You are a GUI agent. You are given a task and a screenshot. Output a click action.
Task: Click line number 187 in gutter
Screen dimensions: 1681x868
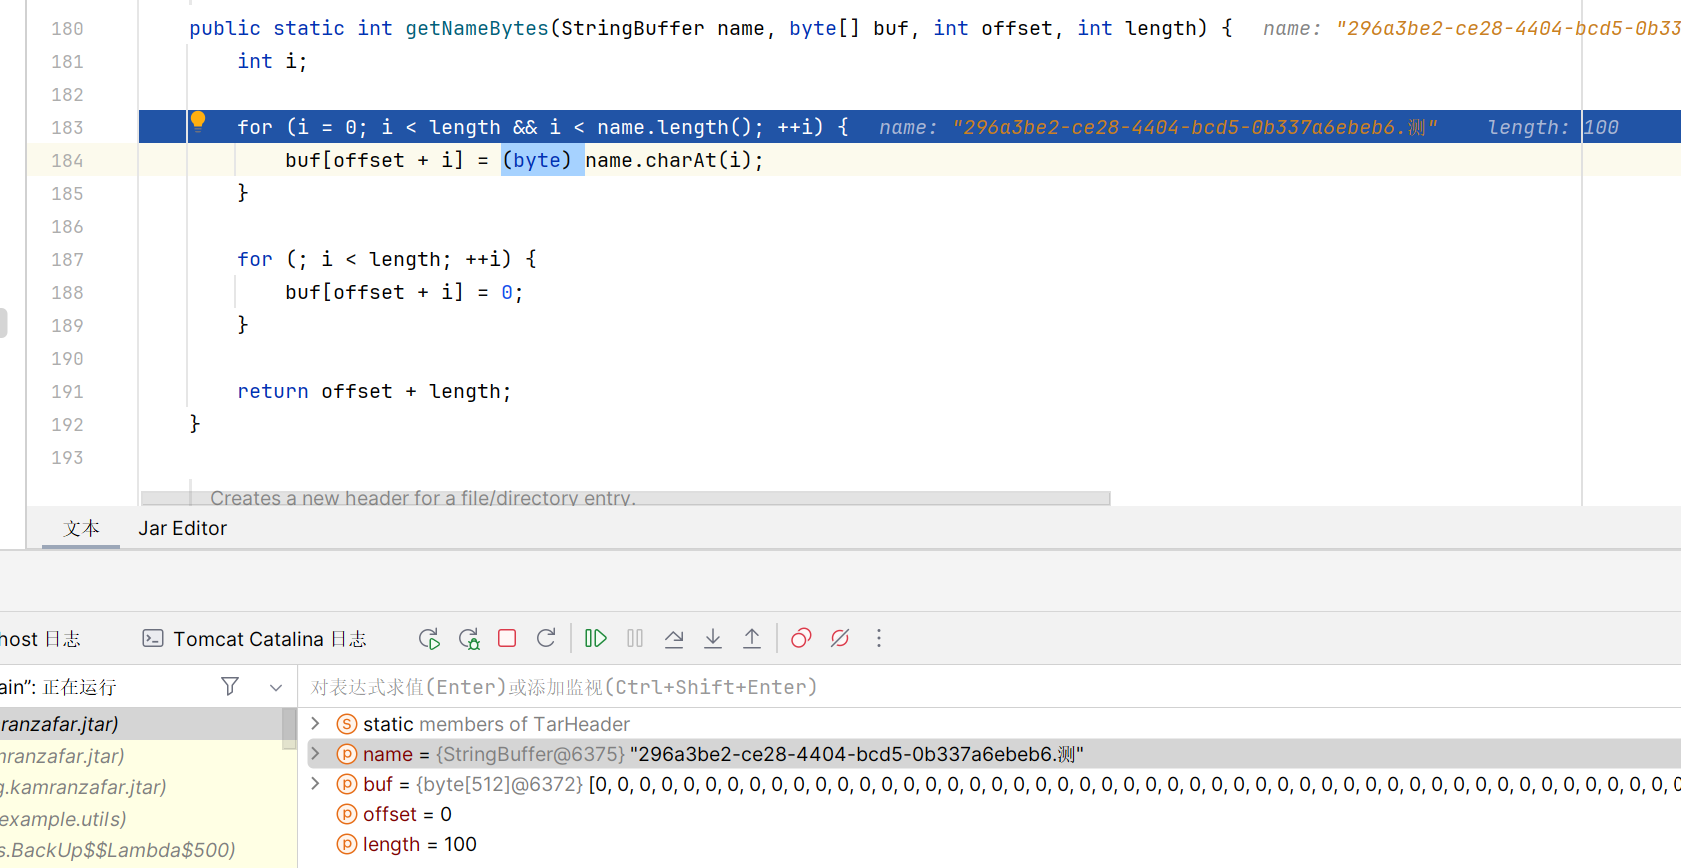point(67,259)
